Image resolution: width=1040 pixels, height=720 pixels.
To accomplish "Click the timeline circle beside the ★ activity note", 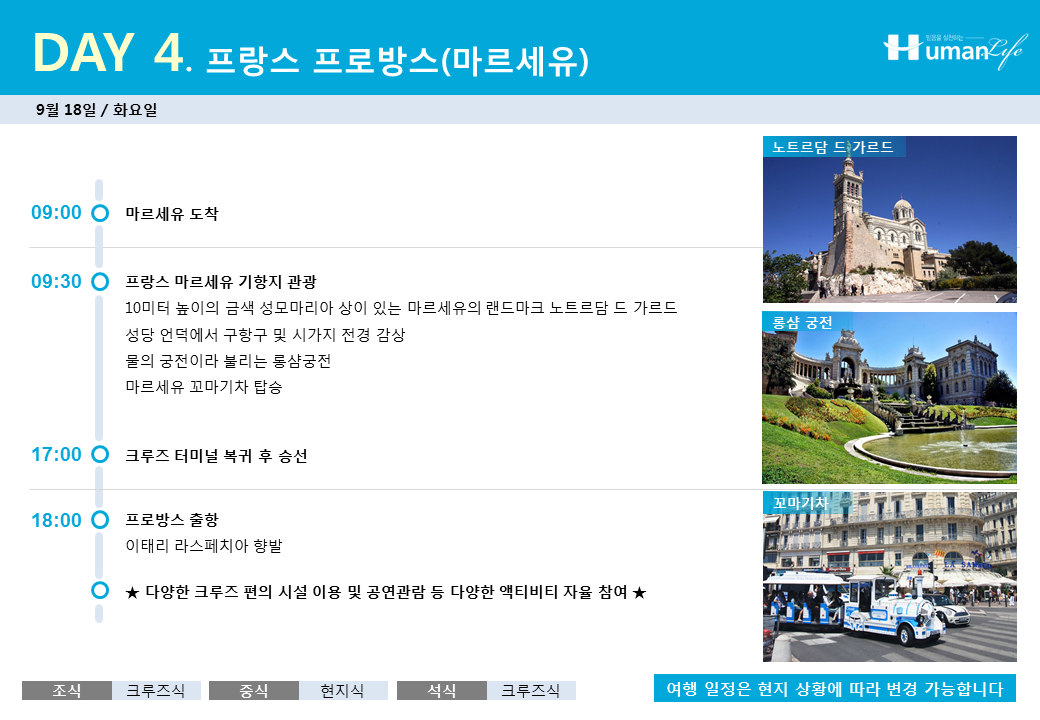I will (100, 590).
